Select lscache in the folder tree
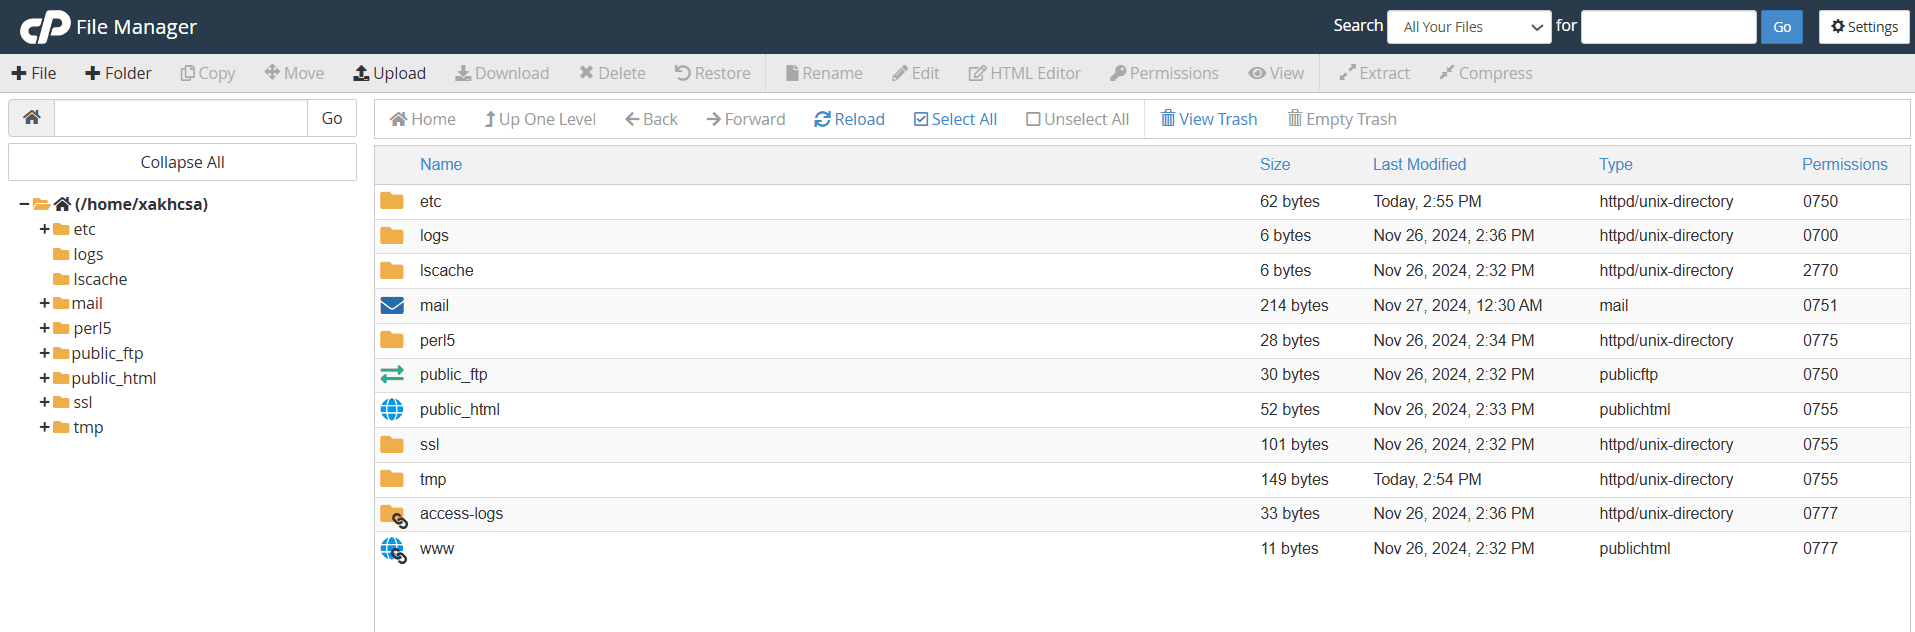The height and width of the screenshot is (632, 1915). pyautogui.click(x=100, y=279)
